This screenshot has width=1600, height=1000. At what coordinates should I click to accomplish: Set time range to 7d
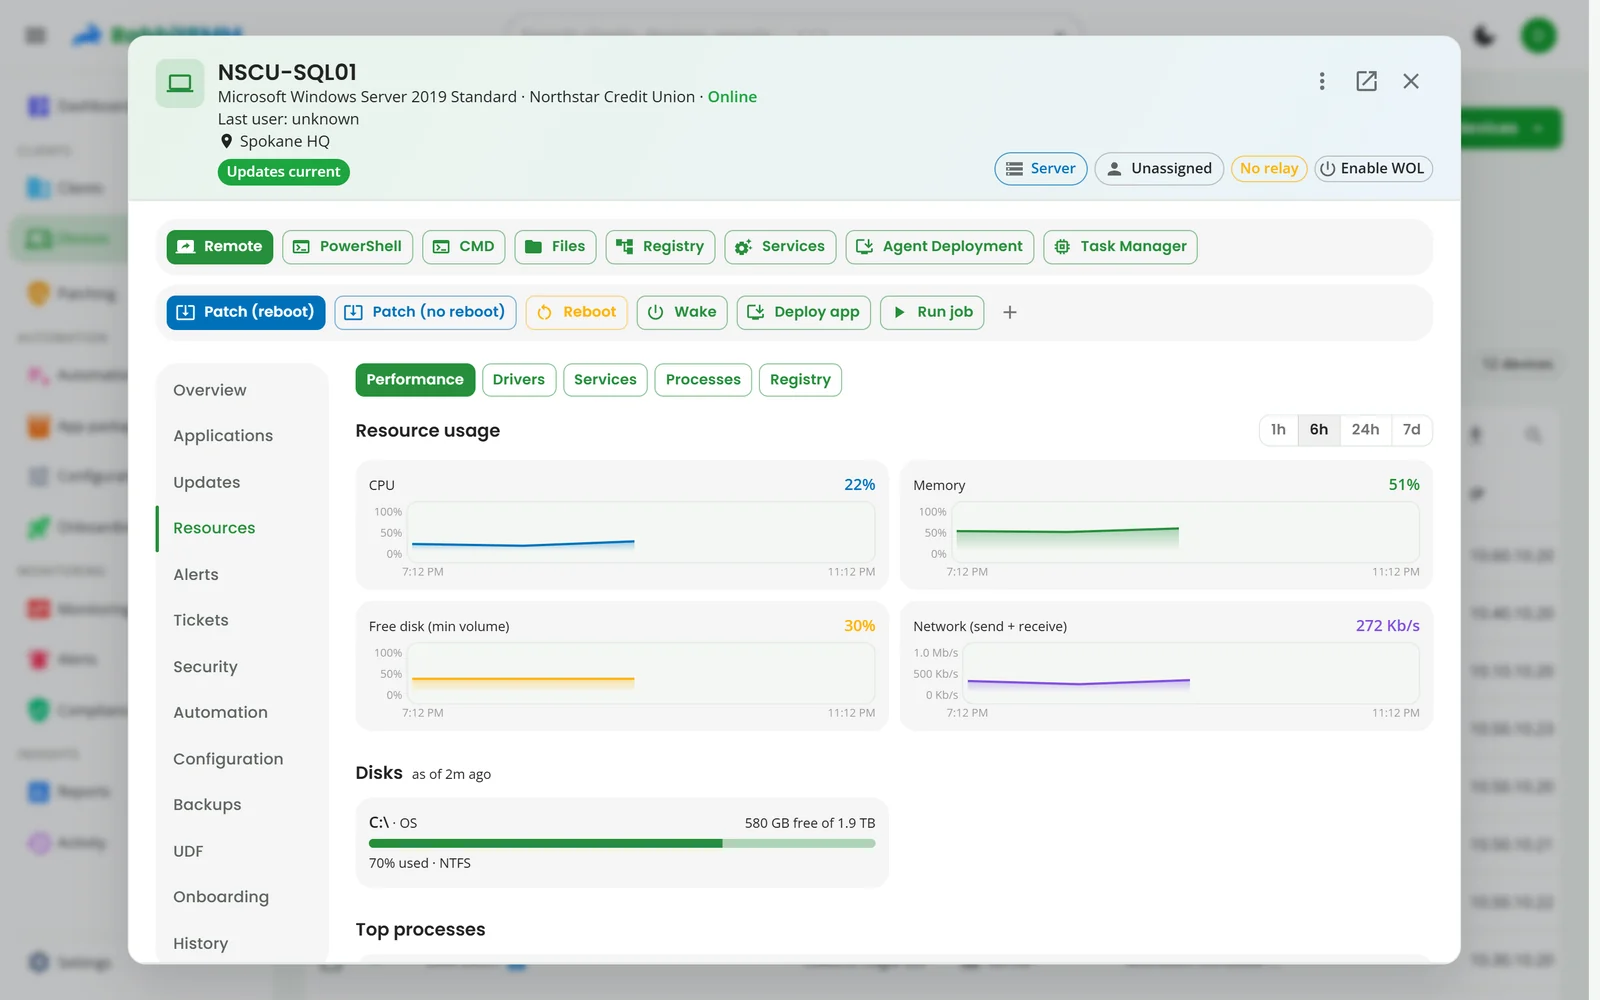tap(1411, 430)
